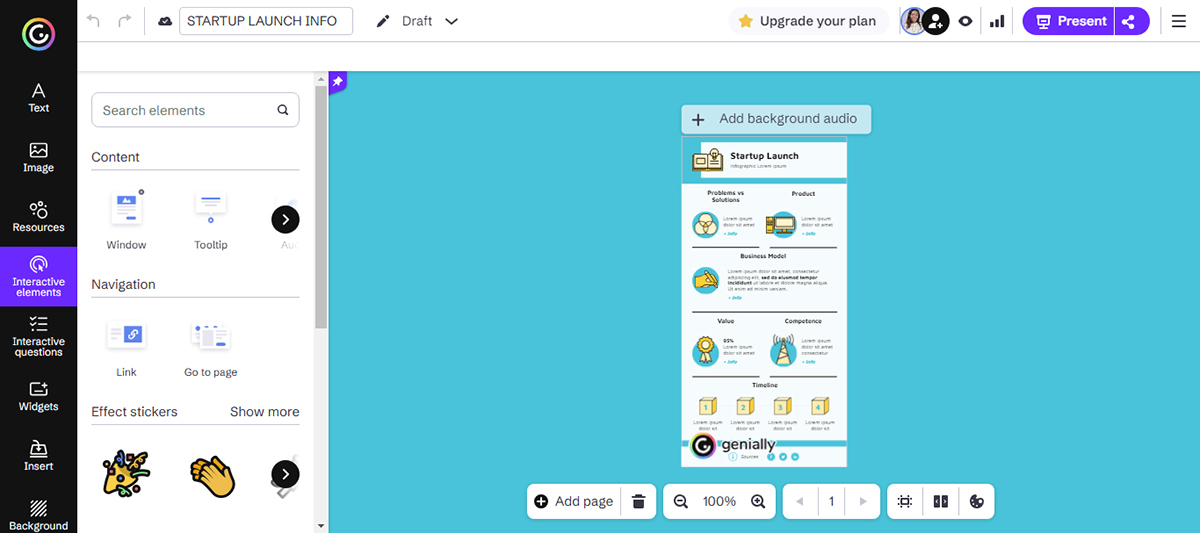Click the trash icon to delete page
The image size is (1200, 533).
(638, 501)
